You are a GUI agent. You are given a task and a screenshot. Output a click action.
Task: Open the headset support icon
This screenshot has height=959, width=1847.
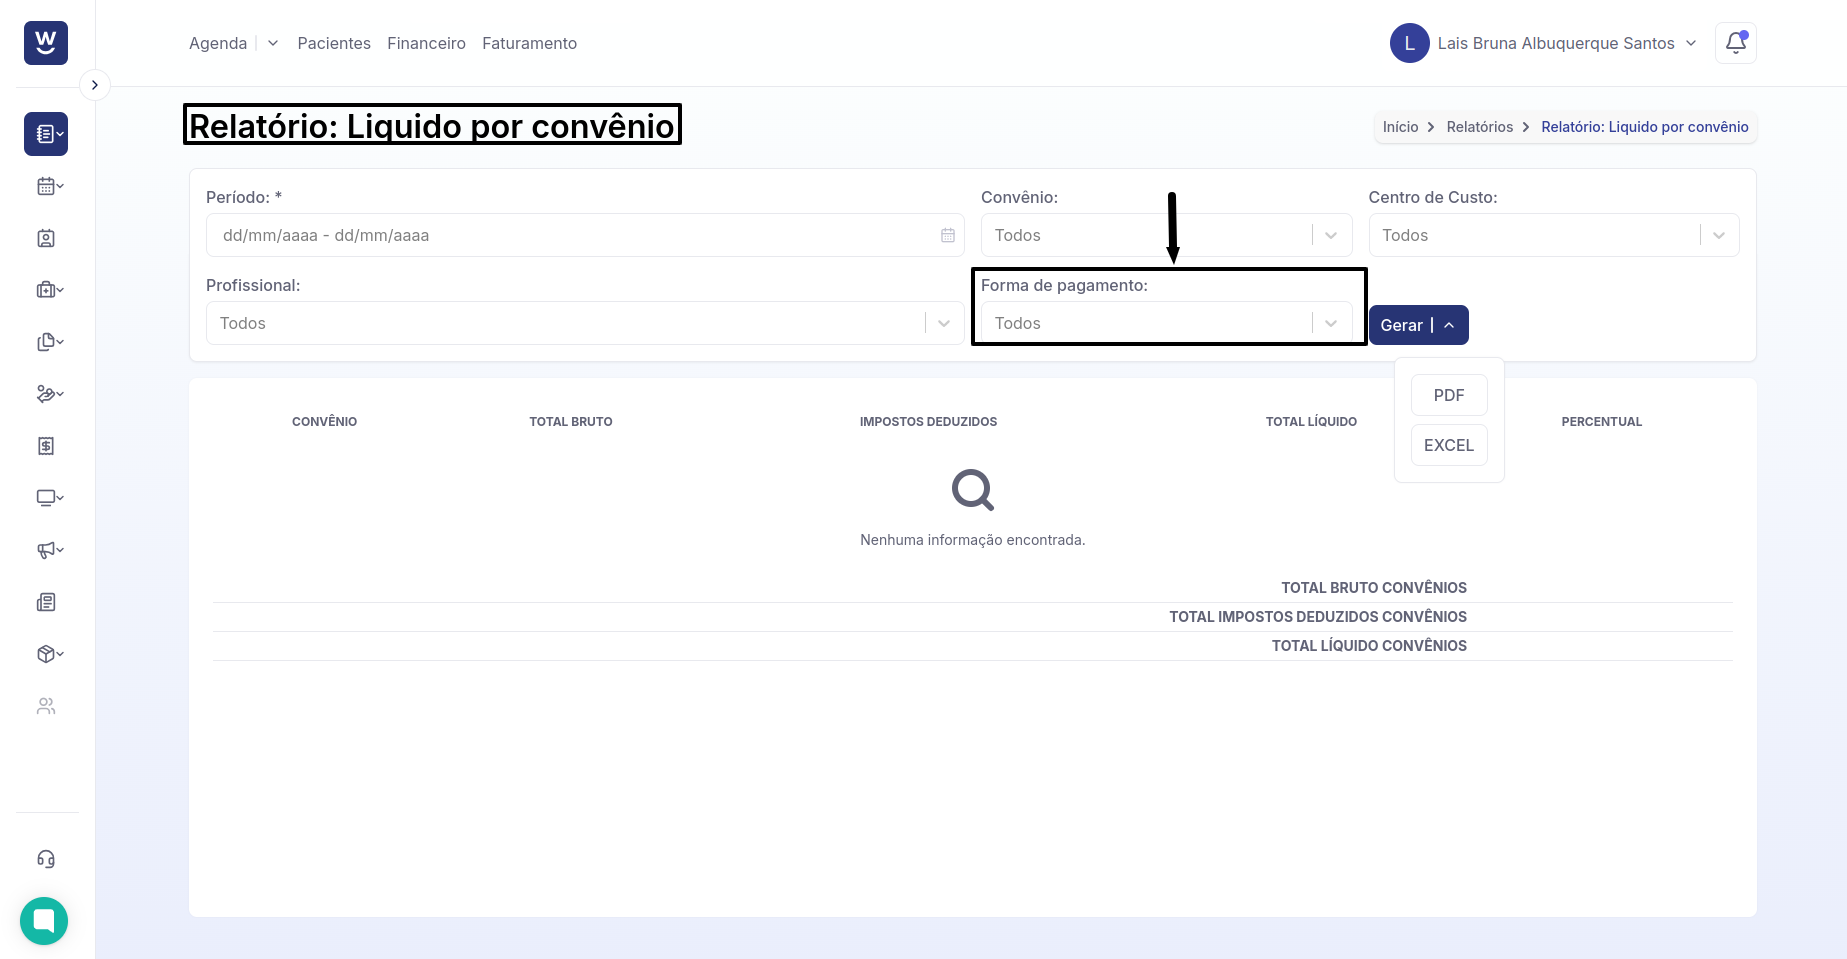coord(46,859)
